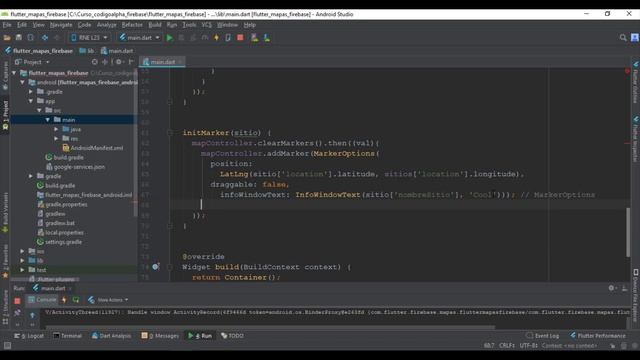The image size is (640, 360).
Task: Click the Sync files icon in toolbar
Action: pyautogui.click(x=31, y=38)
